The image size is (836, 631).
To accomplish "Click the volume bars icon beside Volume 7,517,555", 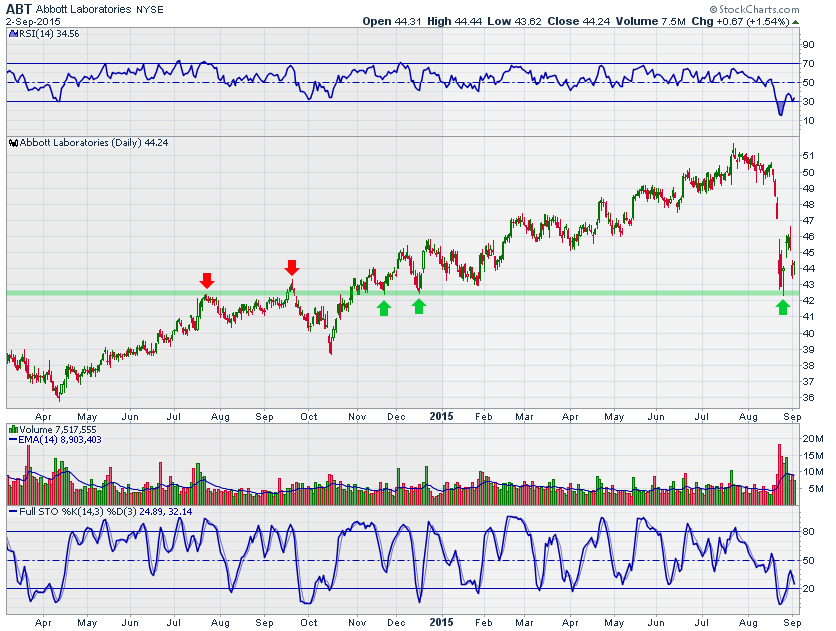I will [13, 430].
